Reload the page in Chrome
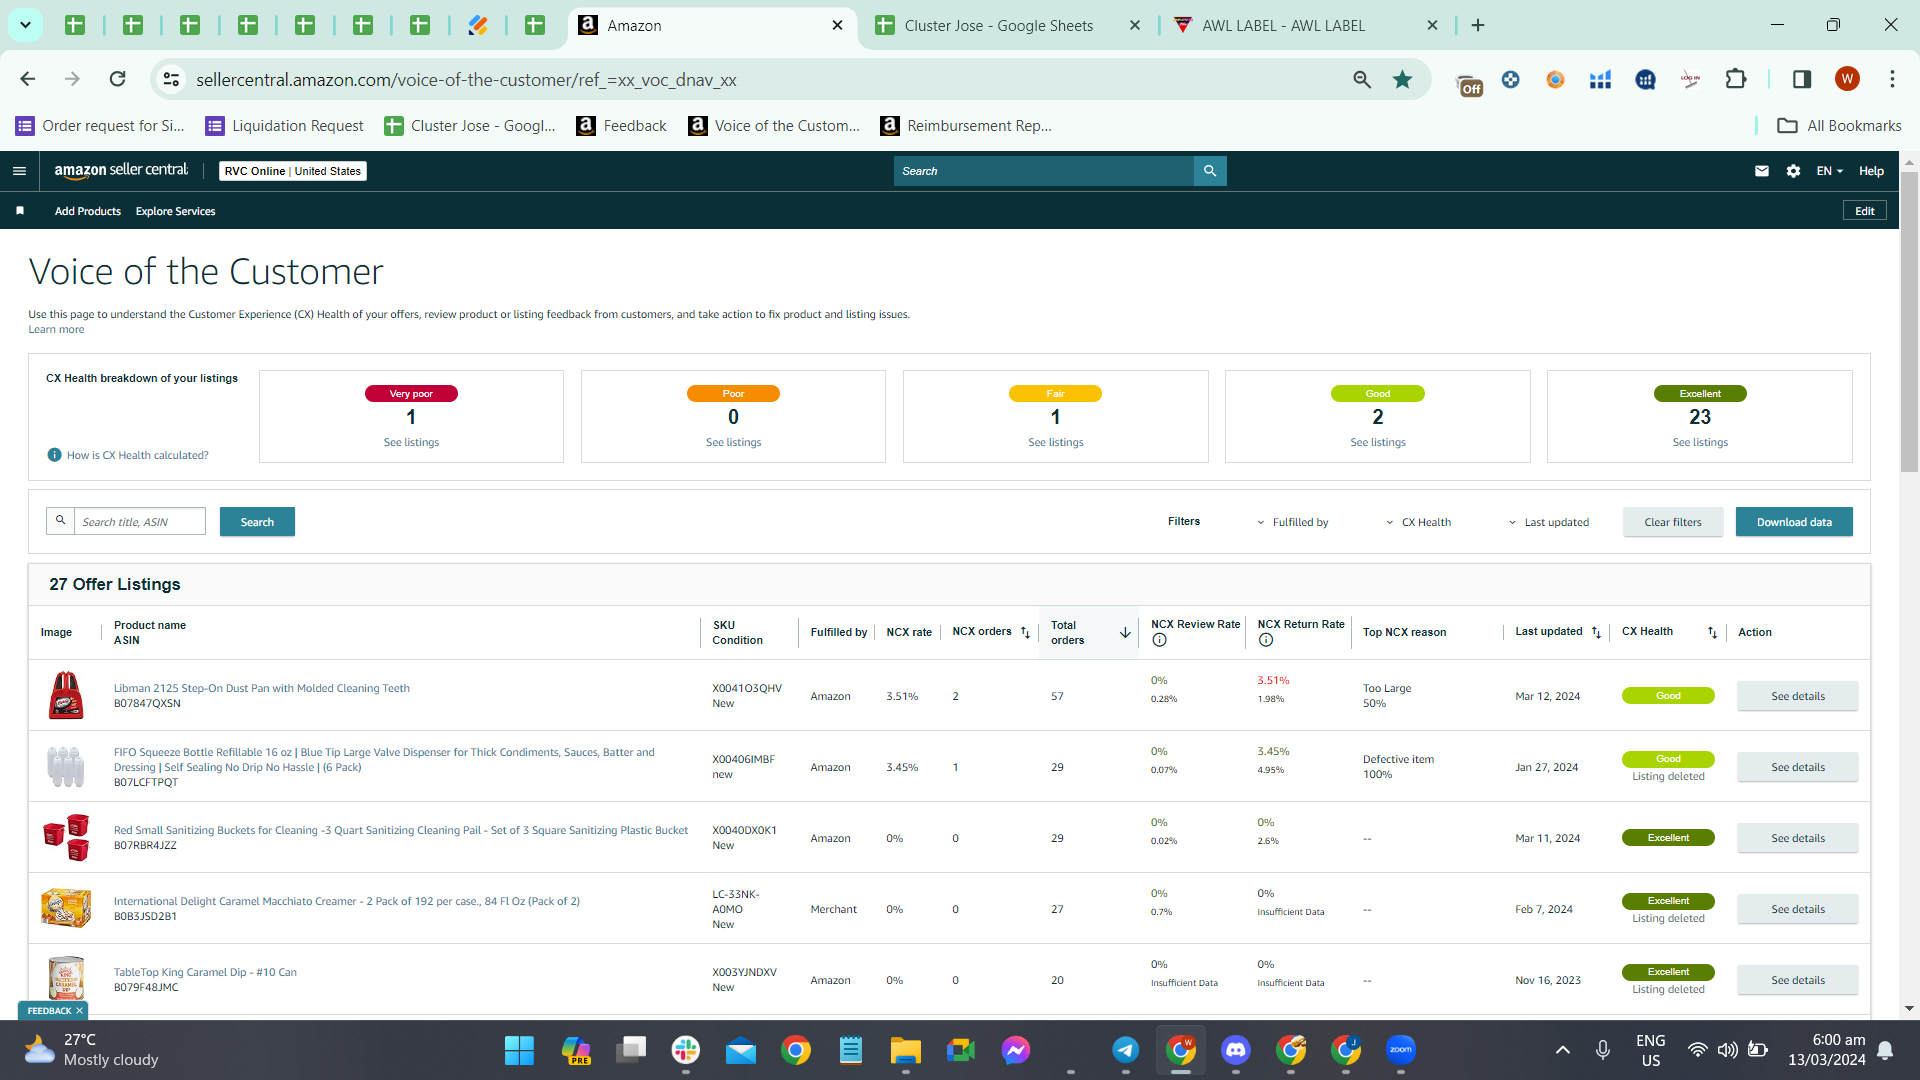 pyautogui.click(x=118, y=79)
